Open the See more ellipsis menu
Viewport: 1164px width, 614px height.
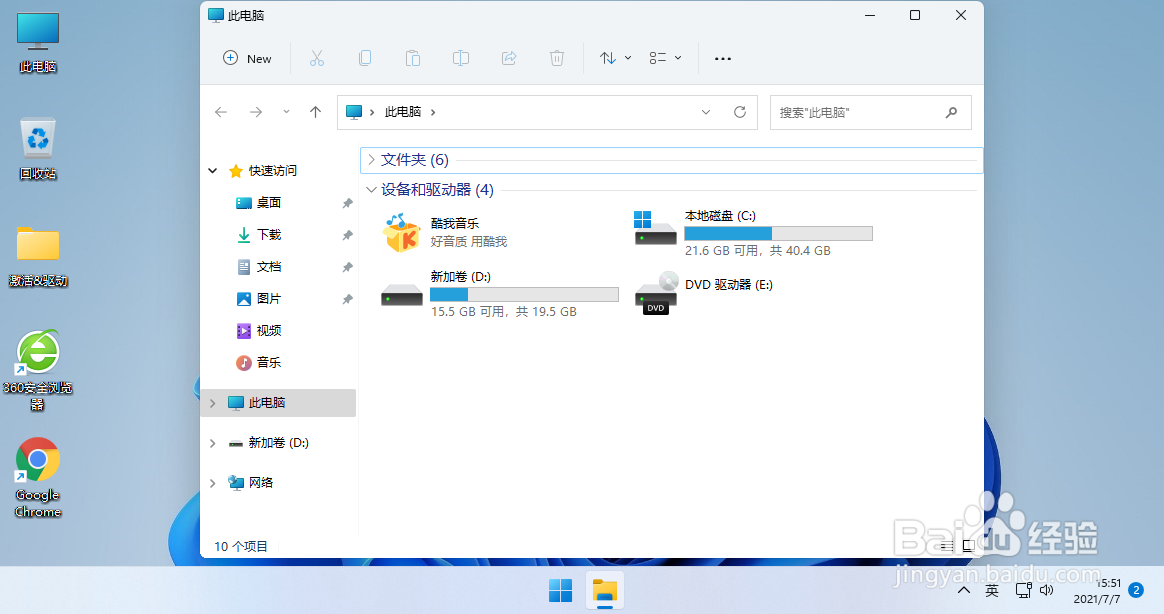pos(723,58)
